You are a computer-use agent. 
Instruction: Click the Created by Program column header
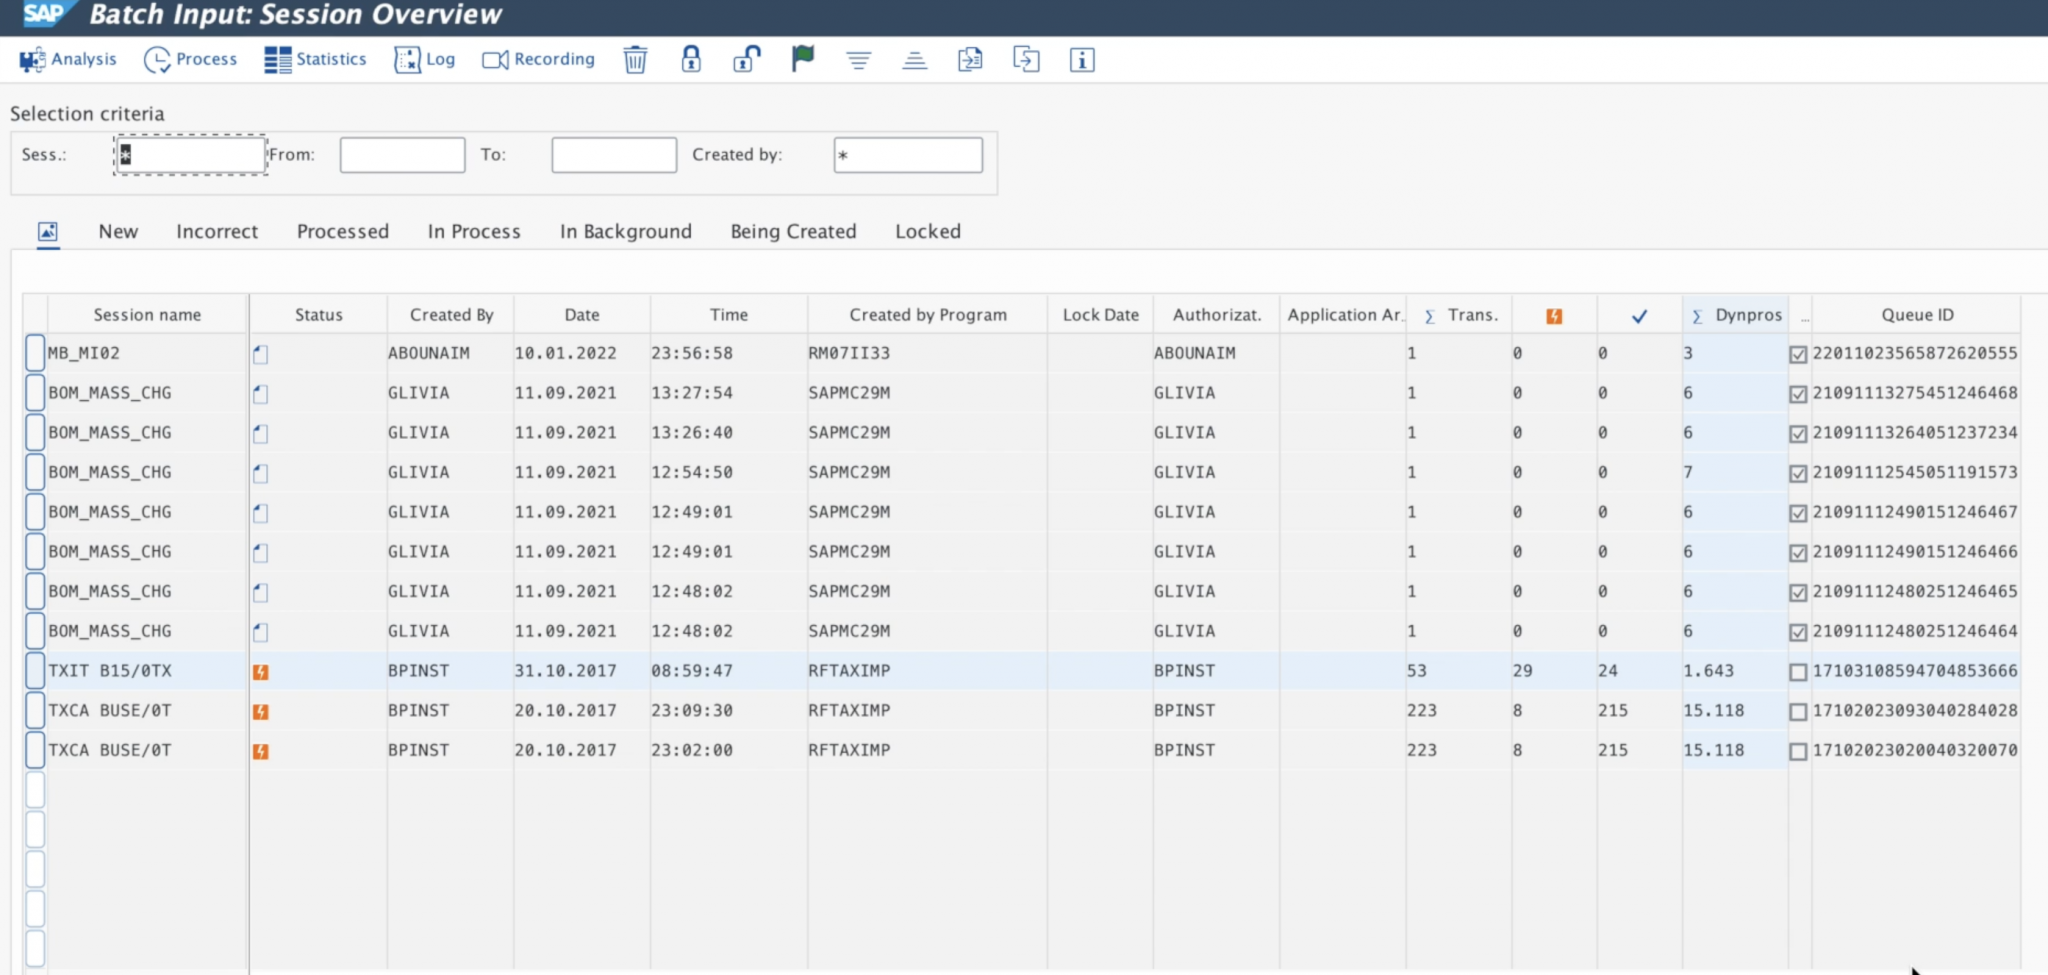pos(928,315)
